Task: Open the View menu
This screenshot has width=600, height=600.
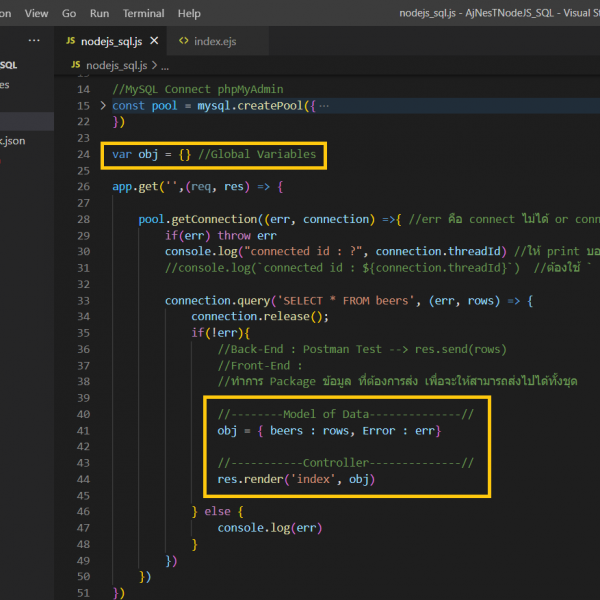Action: [x=36, y=14]
